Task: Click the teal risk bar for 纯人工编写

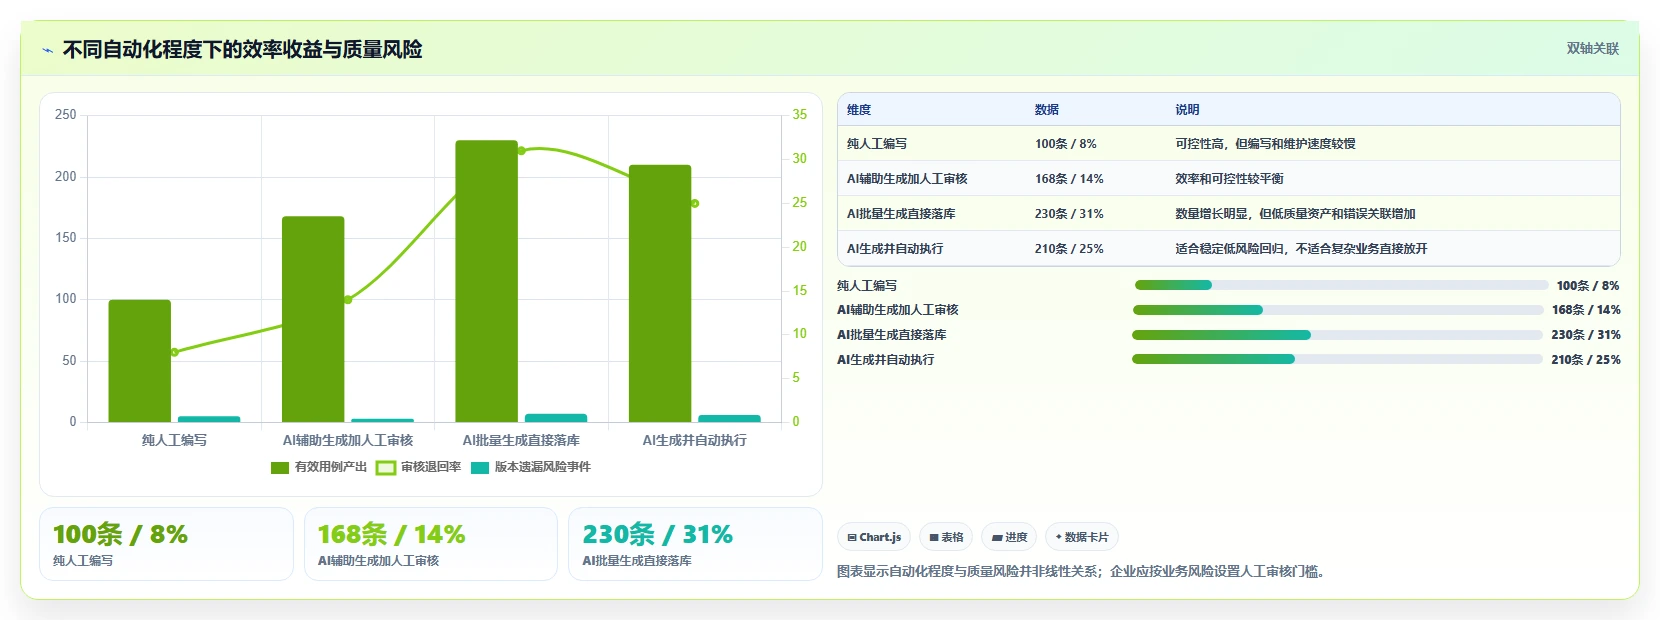Action: [209, 419]
